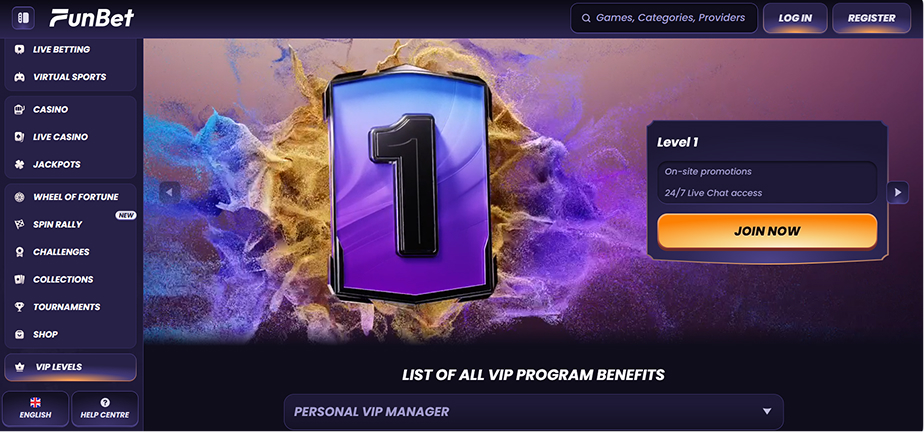Expand the Personal VIP Manager dropdown
This screenshot has width=924, height=432.
[533, 411]
